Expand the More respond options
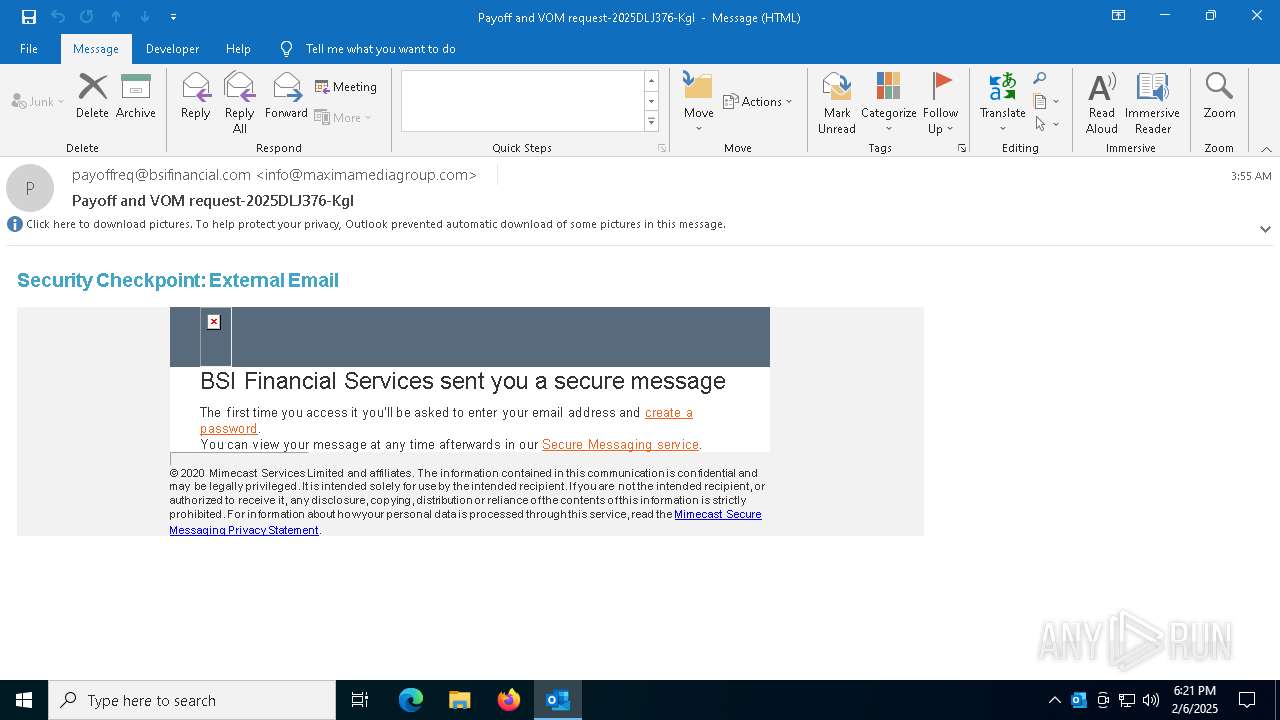 point(343,117)
